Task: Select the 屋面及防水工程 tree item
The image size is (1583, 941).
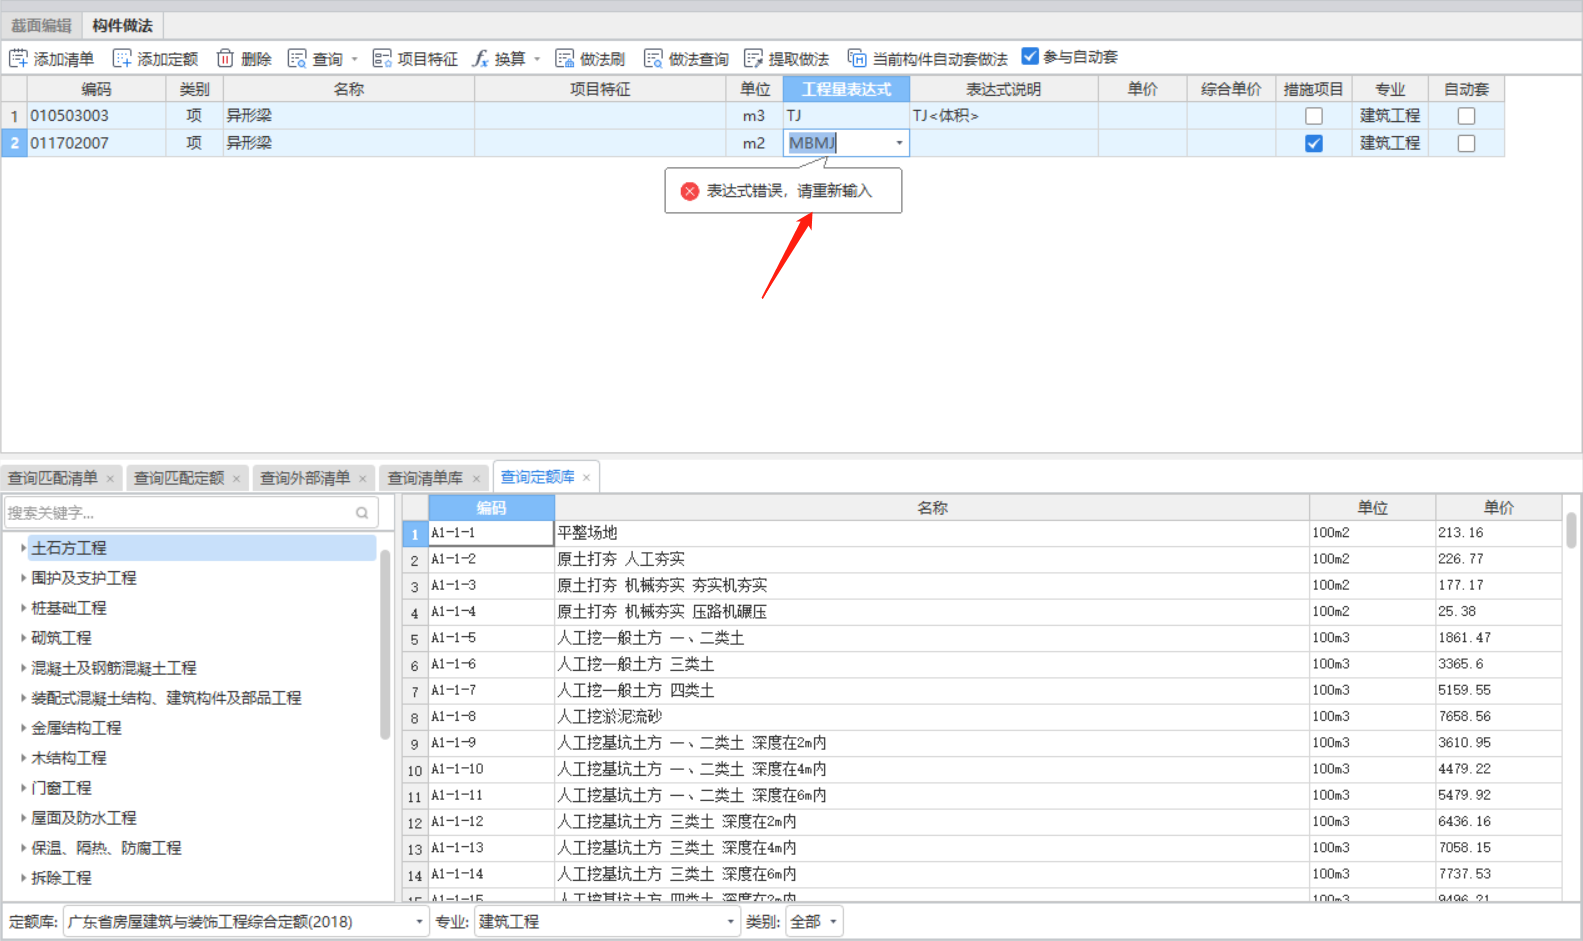Action: click(x=84, y=818)
